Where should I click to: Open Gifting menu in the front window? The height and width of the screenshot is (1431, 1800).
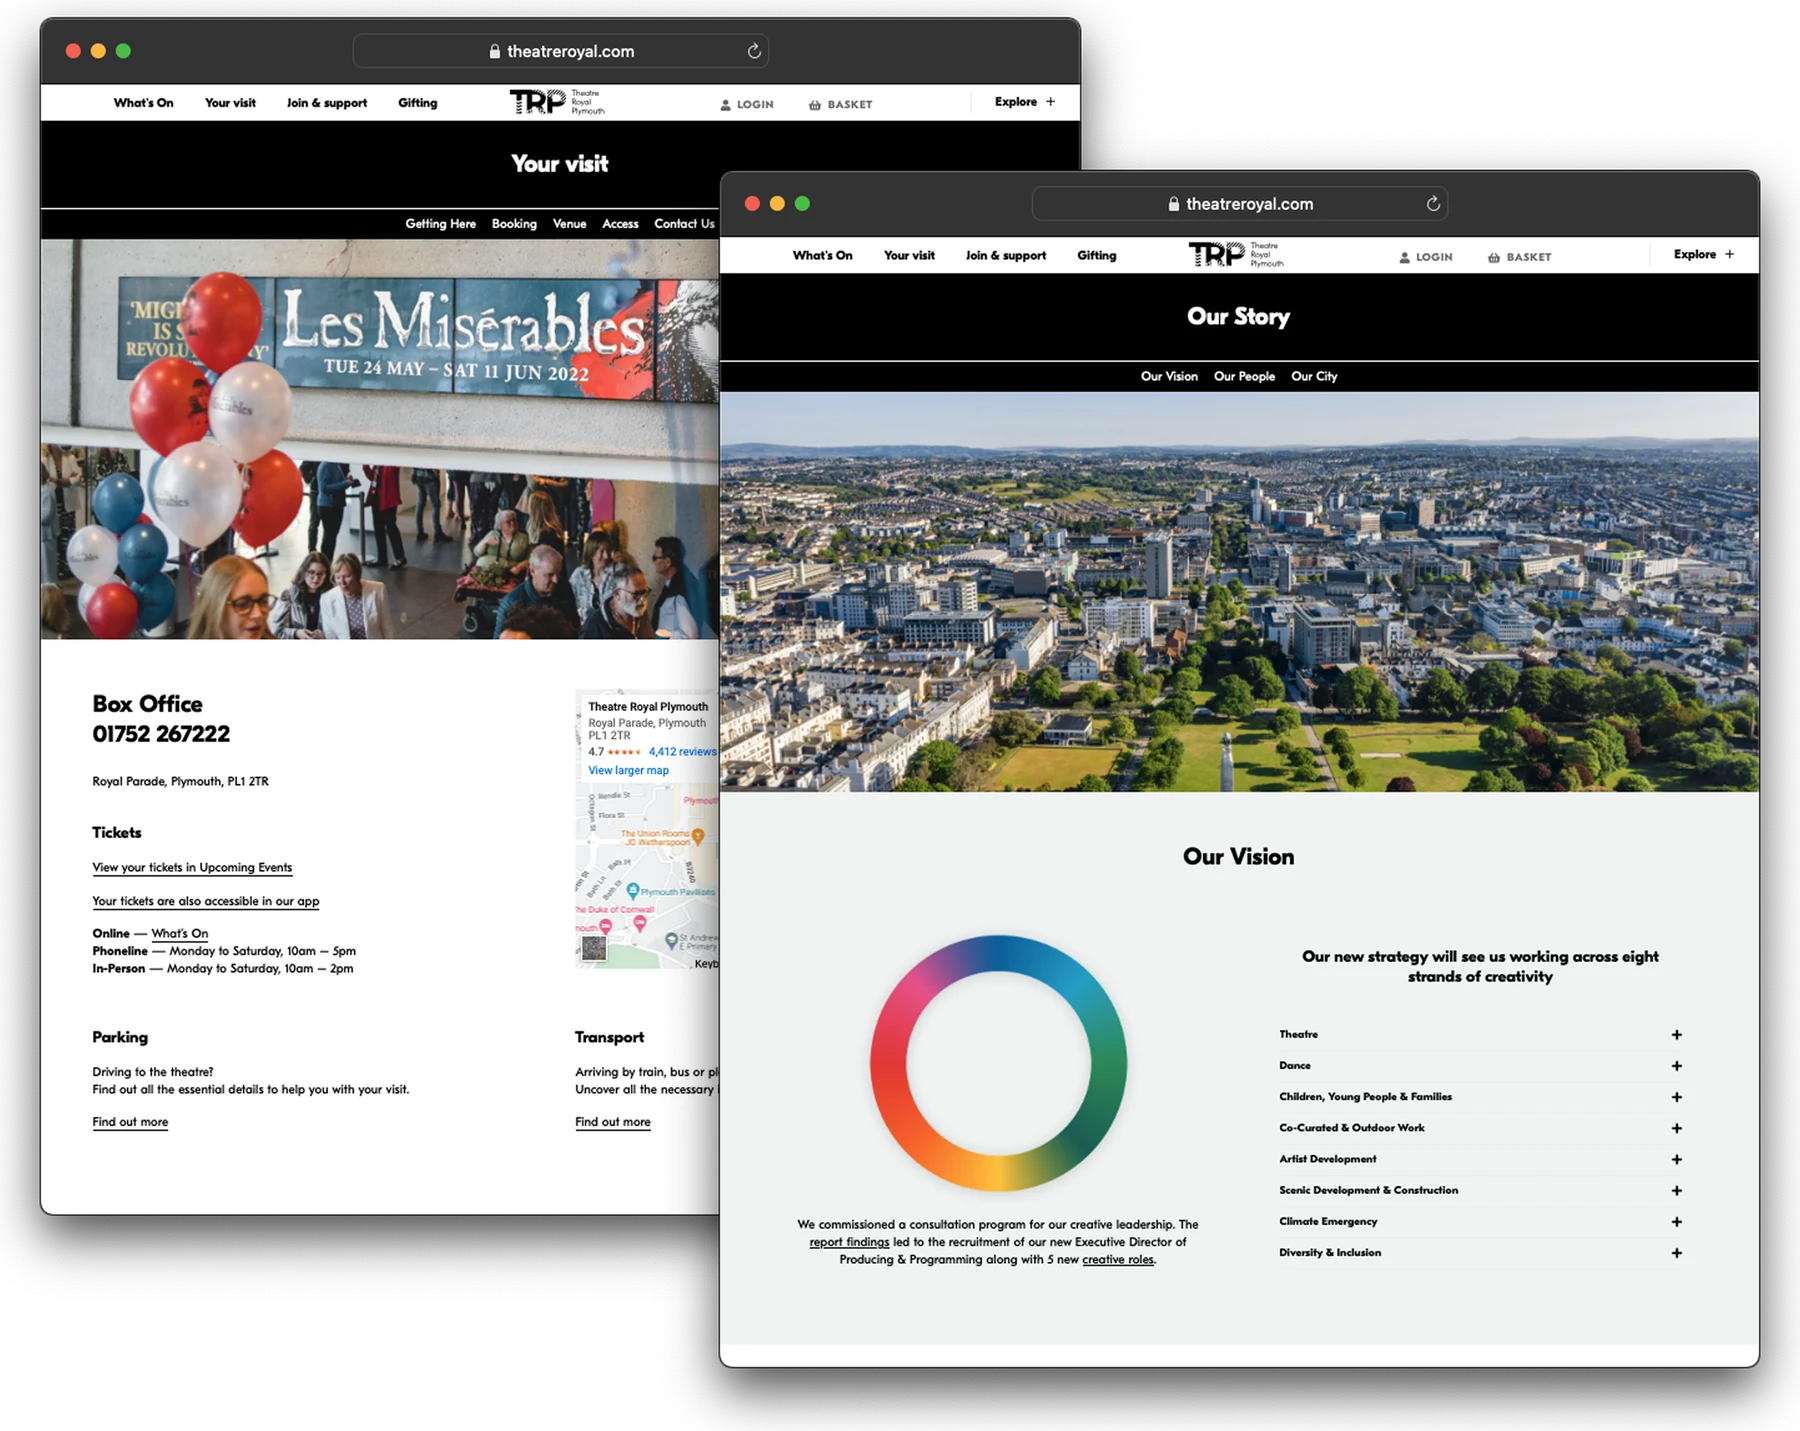1097,255
